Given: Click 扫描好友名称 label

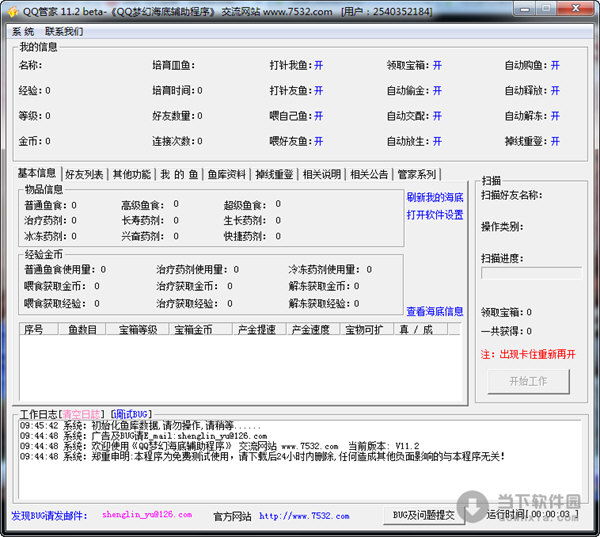Looking at the screenshot, I should coord(512,195).
